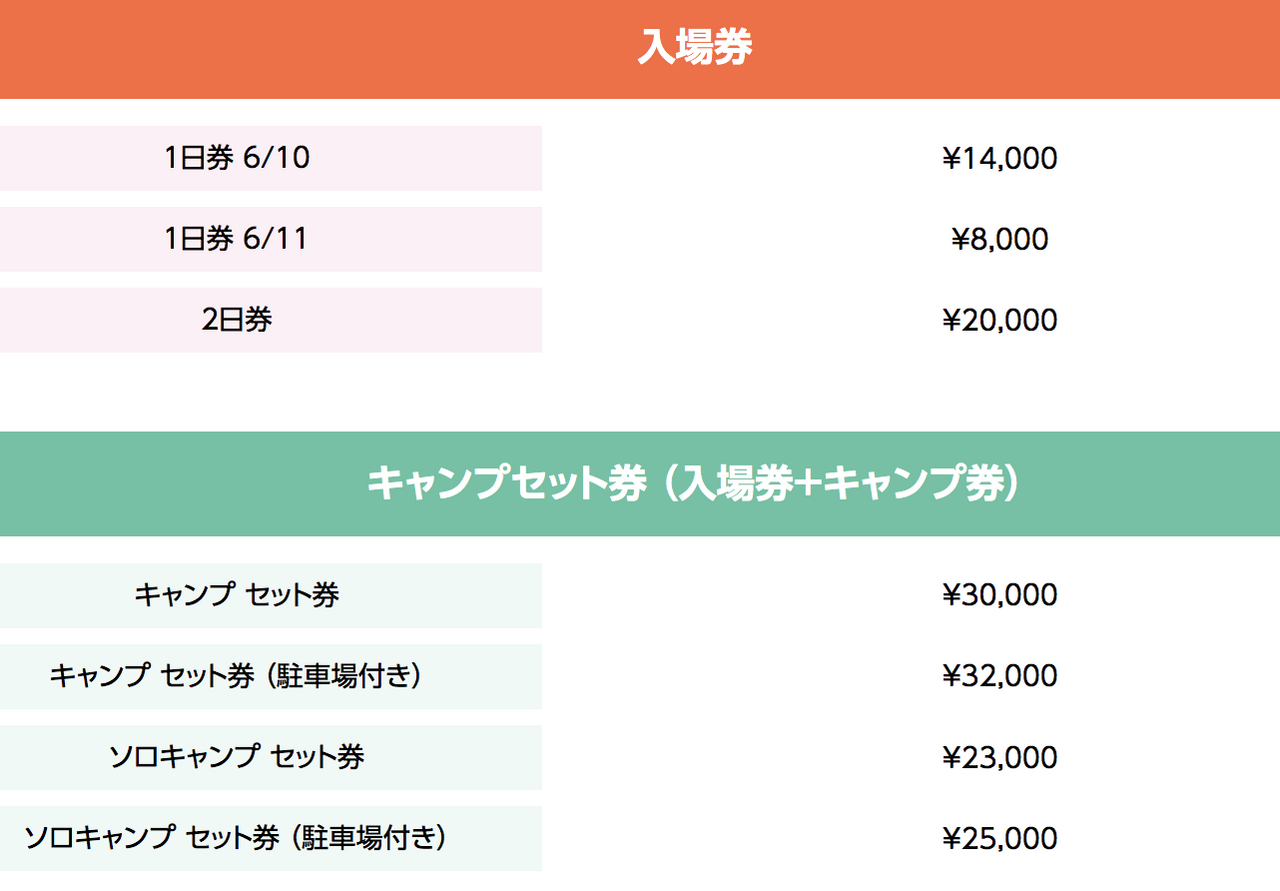Image resolution: width=1280 pixels, height=891 pixels.
Task: Select the ソロキャンプ セット券 row
Action: [x=271, y=757]
